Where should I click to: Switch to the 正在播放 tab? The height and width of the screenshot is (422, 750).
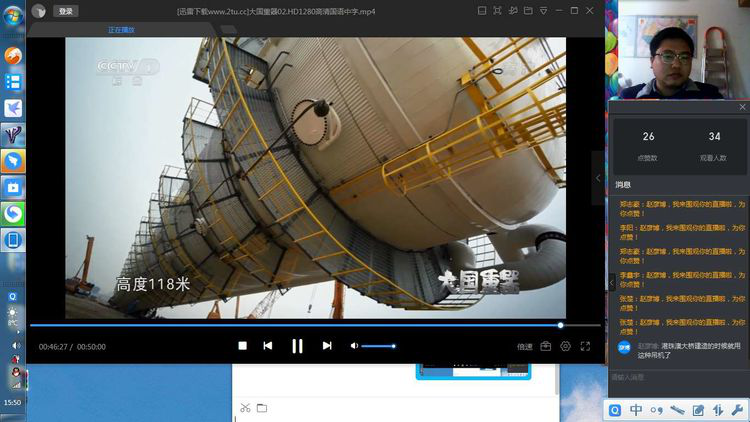click(121, 30)
